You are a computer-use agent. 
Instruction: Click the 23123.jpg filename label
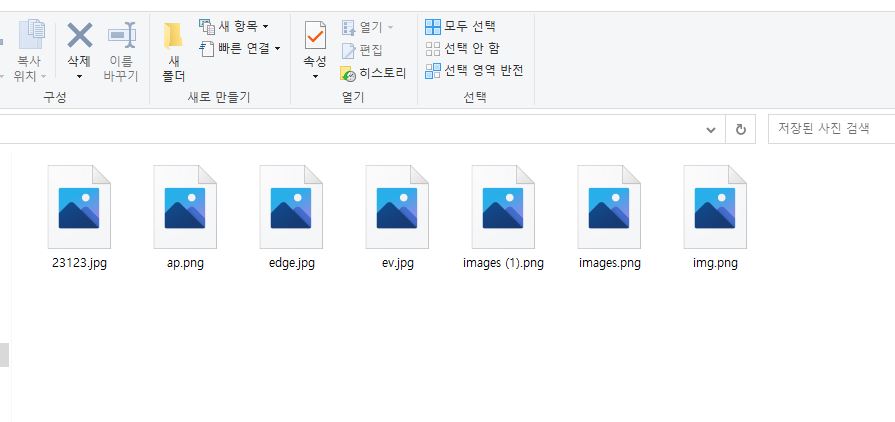pos(79,263)
